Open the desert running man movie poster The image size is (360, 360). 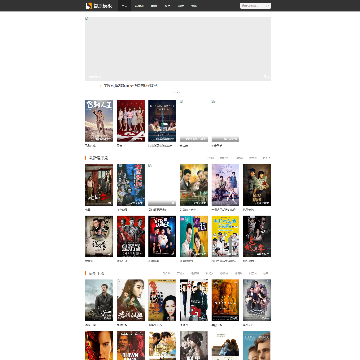click(x=99, y=121)
